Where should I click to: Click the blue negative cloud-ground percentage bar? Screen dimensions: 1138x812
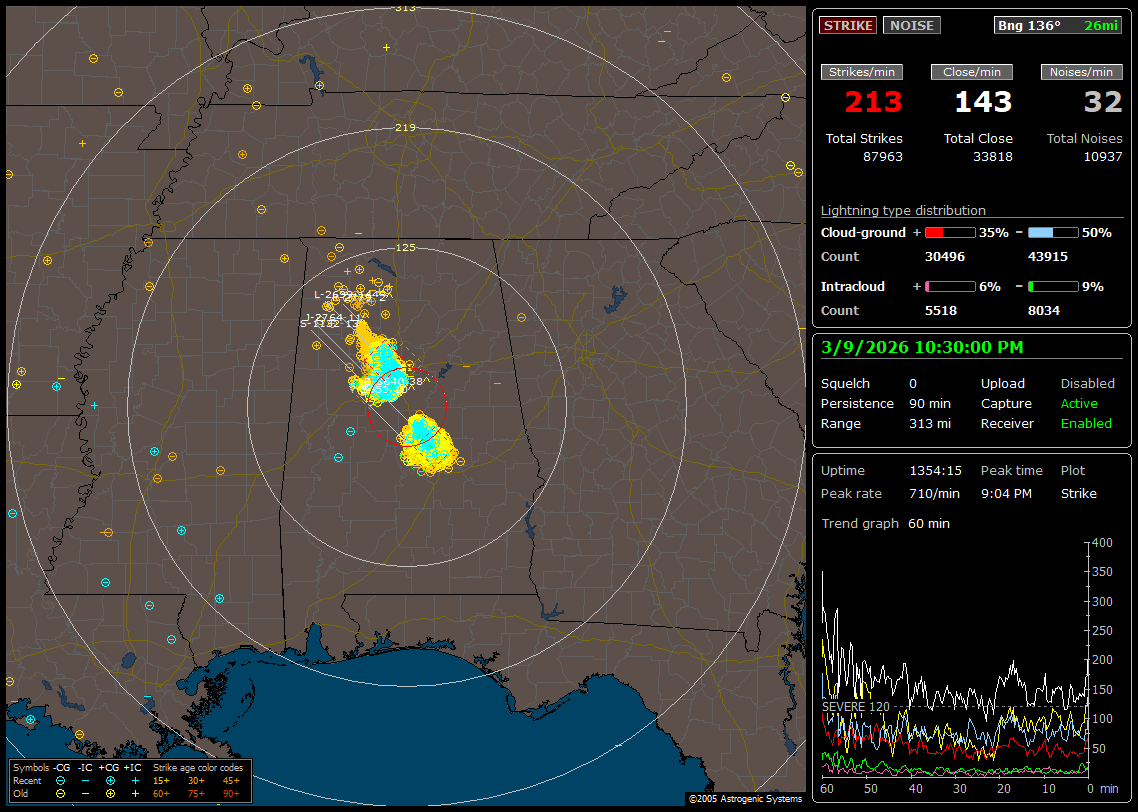1053,232
